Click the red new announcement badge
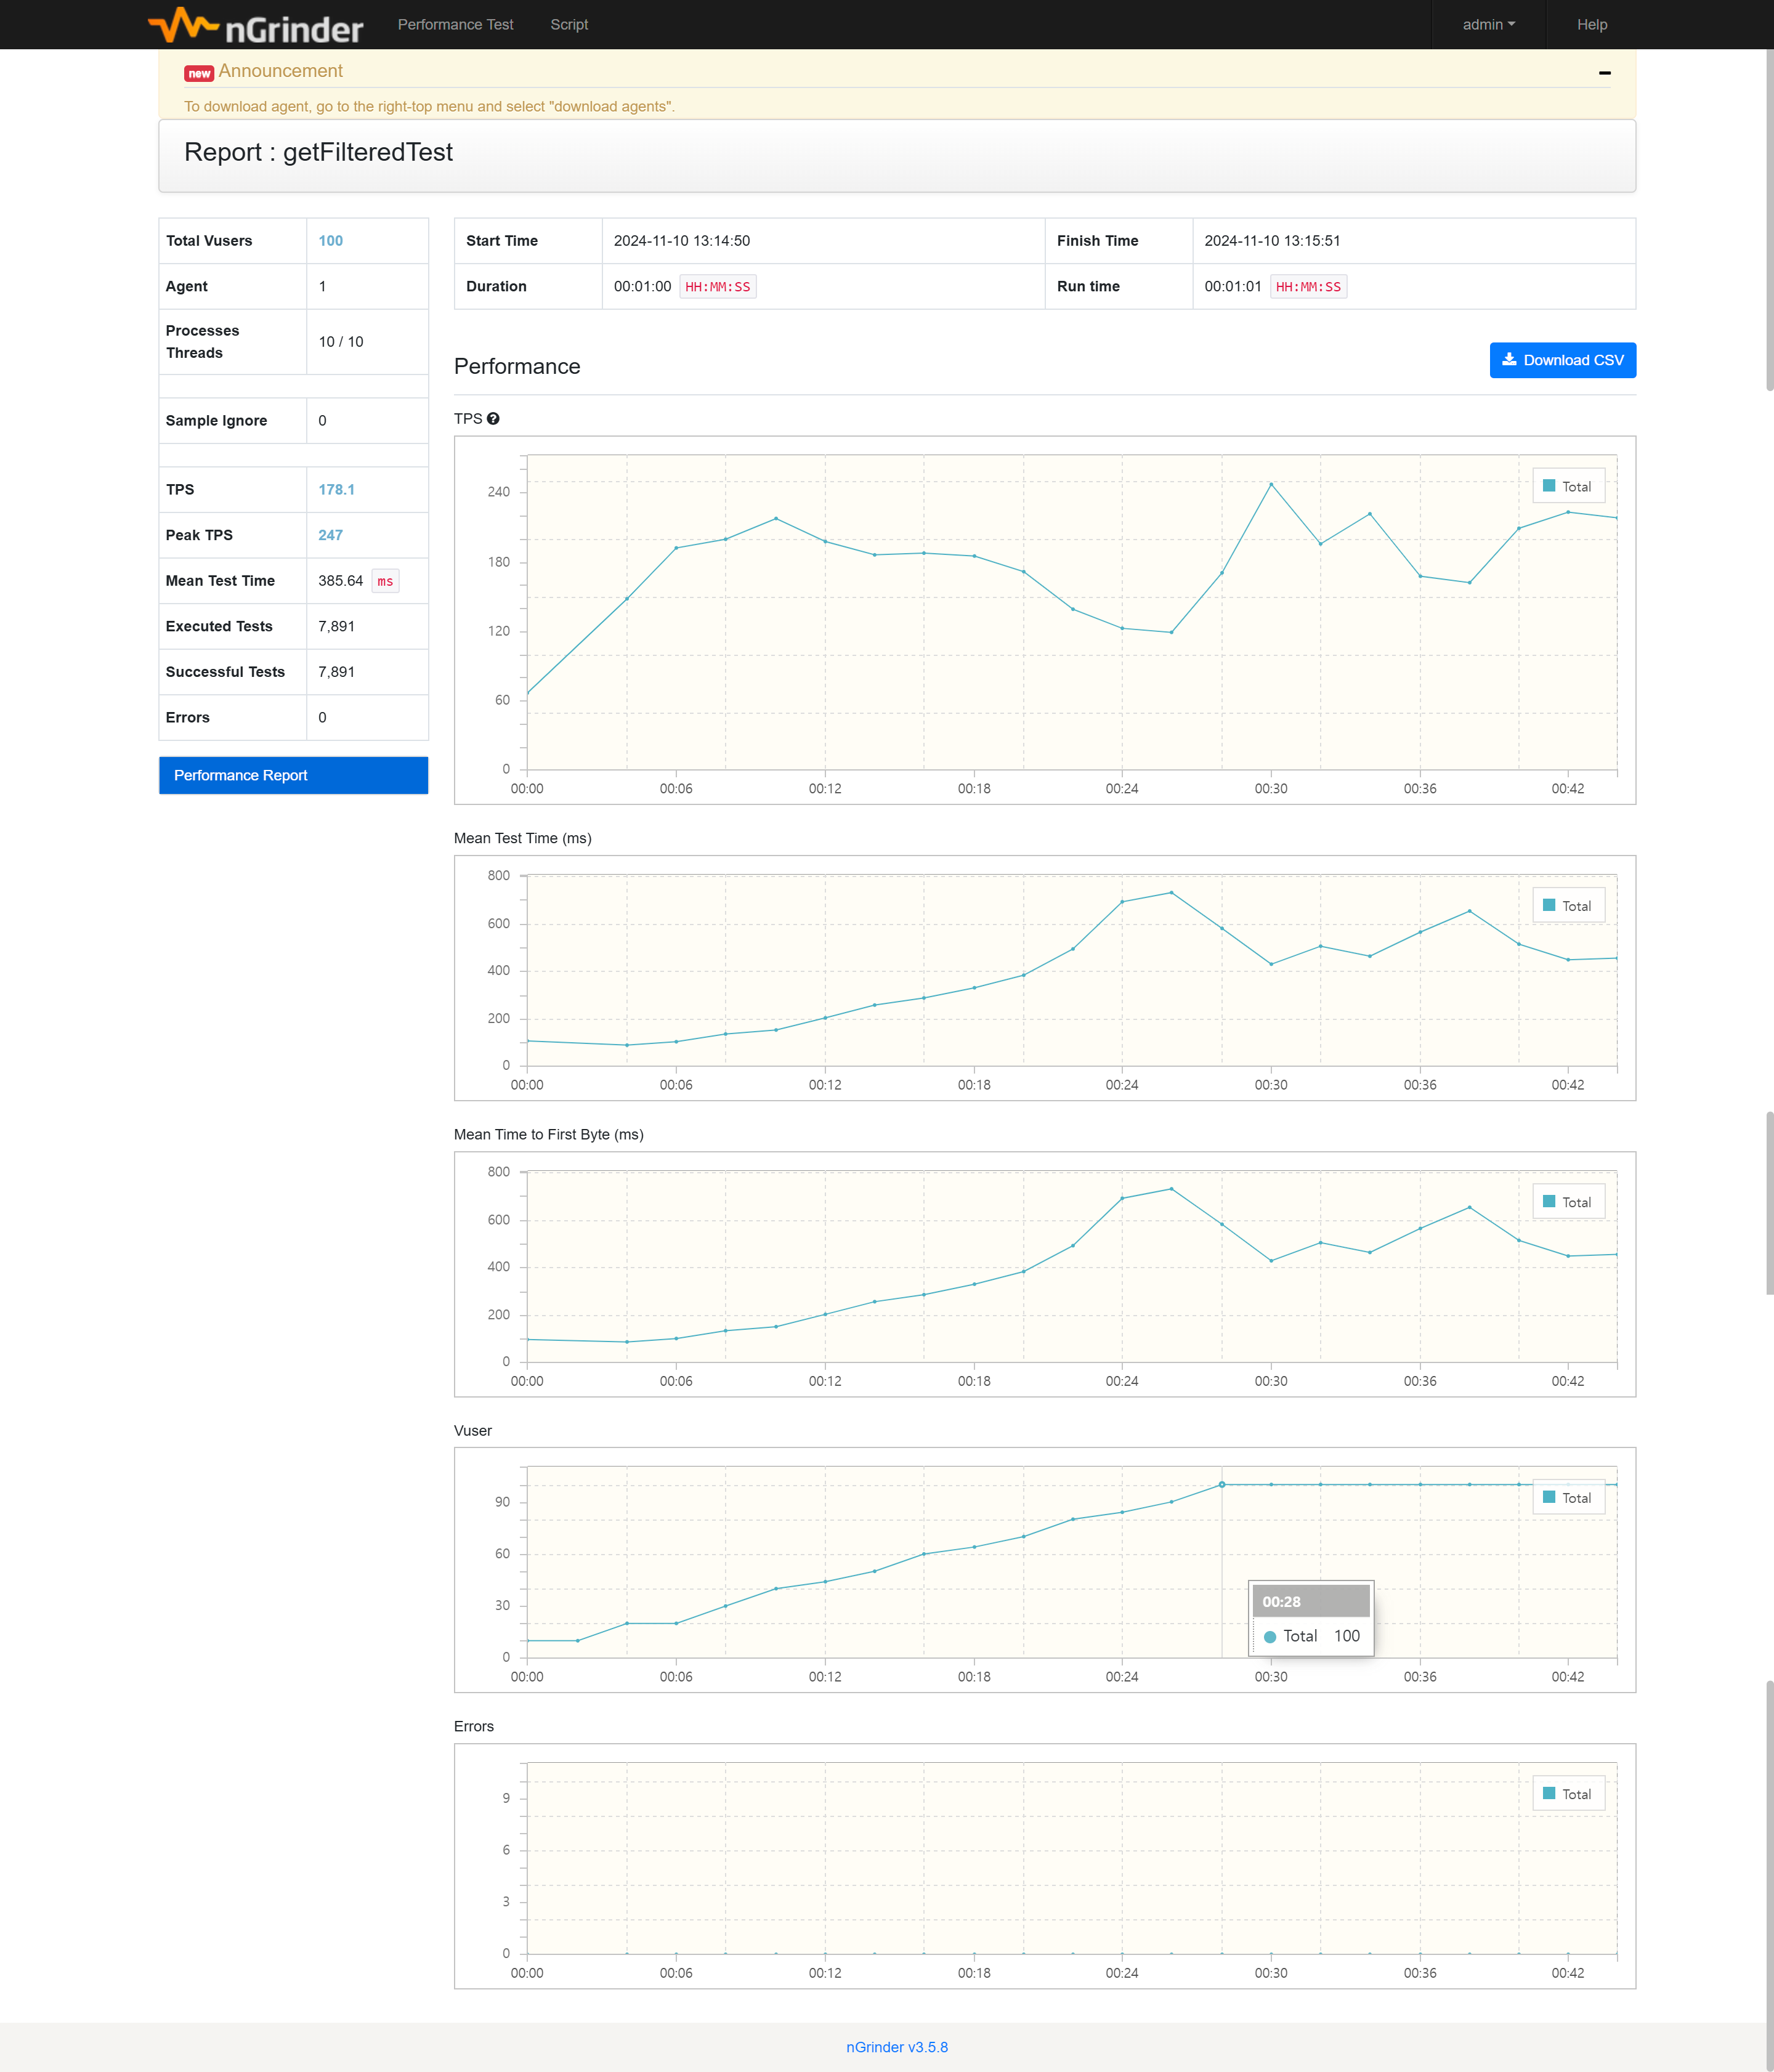 point(199,73)
